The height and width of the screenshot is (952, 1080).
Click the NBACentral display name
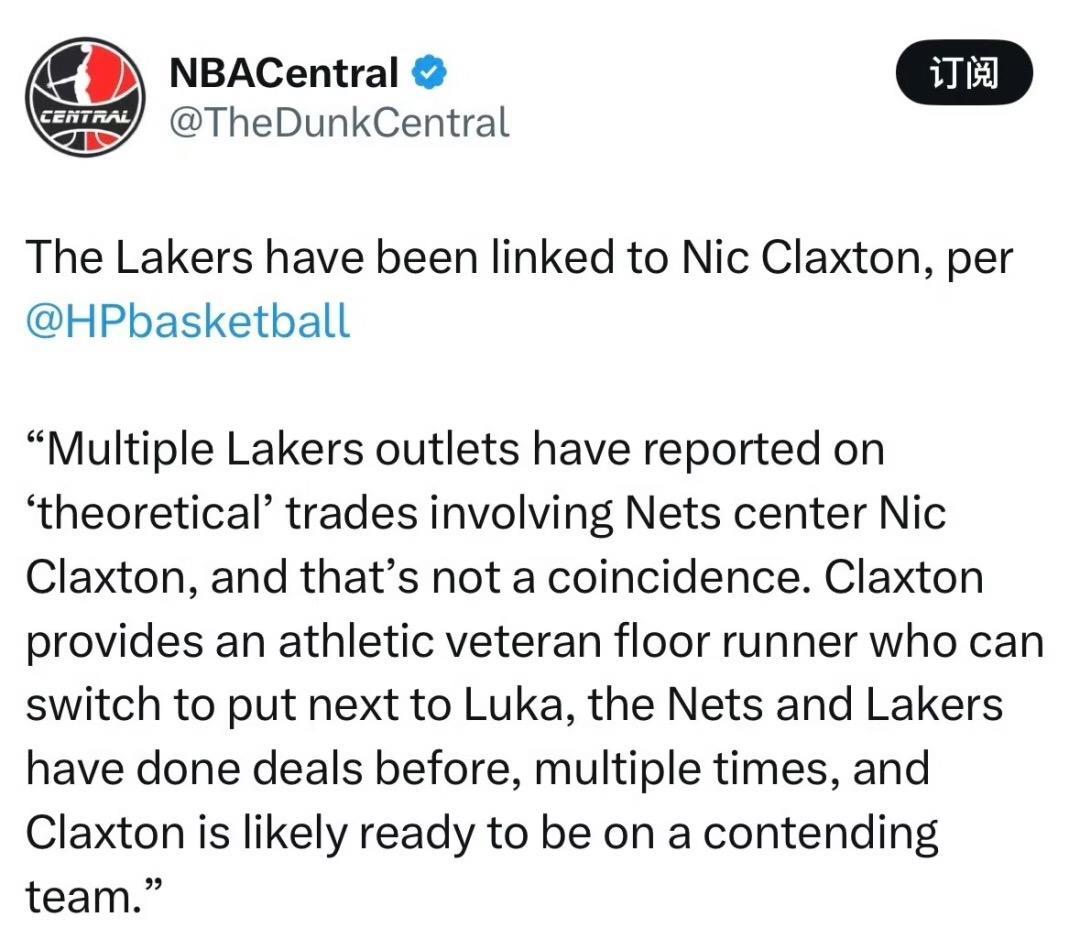coord(284,72)
